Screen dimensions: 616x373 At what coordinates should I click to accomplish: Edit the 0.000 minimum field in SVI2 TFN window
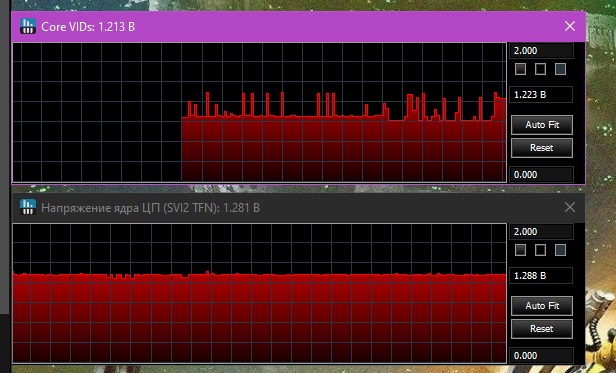pos(541,356)
